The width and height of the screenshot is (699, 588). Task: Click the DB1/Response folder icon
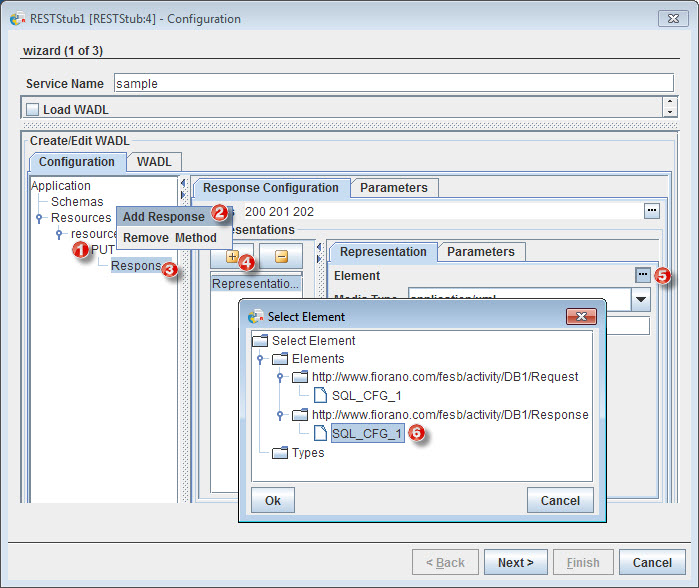point(300,415)
